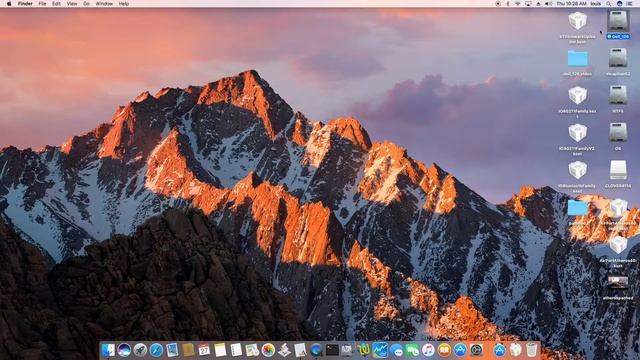Select the NTFS drive icon on desktop
The width and height of the screenshot is (640, 360).
[x=618, y=95]
